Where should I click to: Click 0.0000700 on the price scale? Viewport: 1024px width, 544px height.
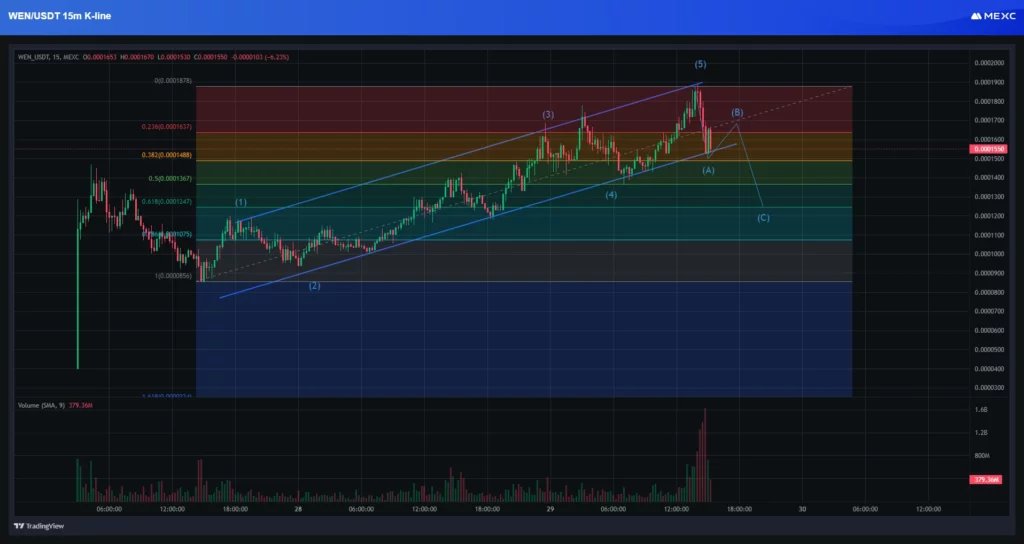(989, 312)
